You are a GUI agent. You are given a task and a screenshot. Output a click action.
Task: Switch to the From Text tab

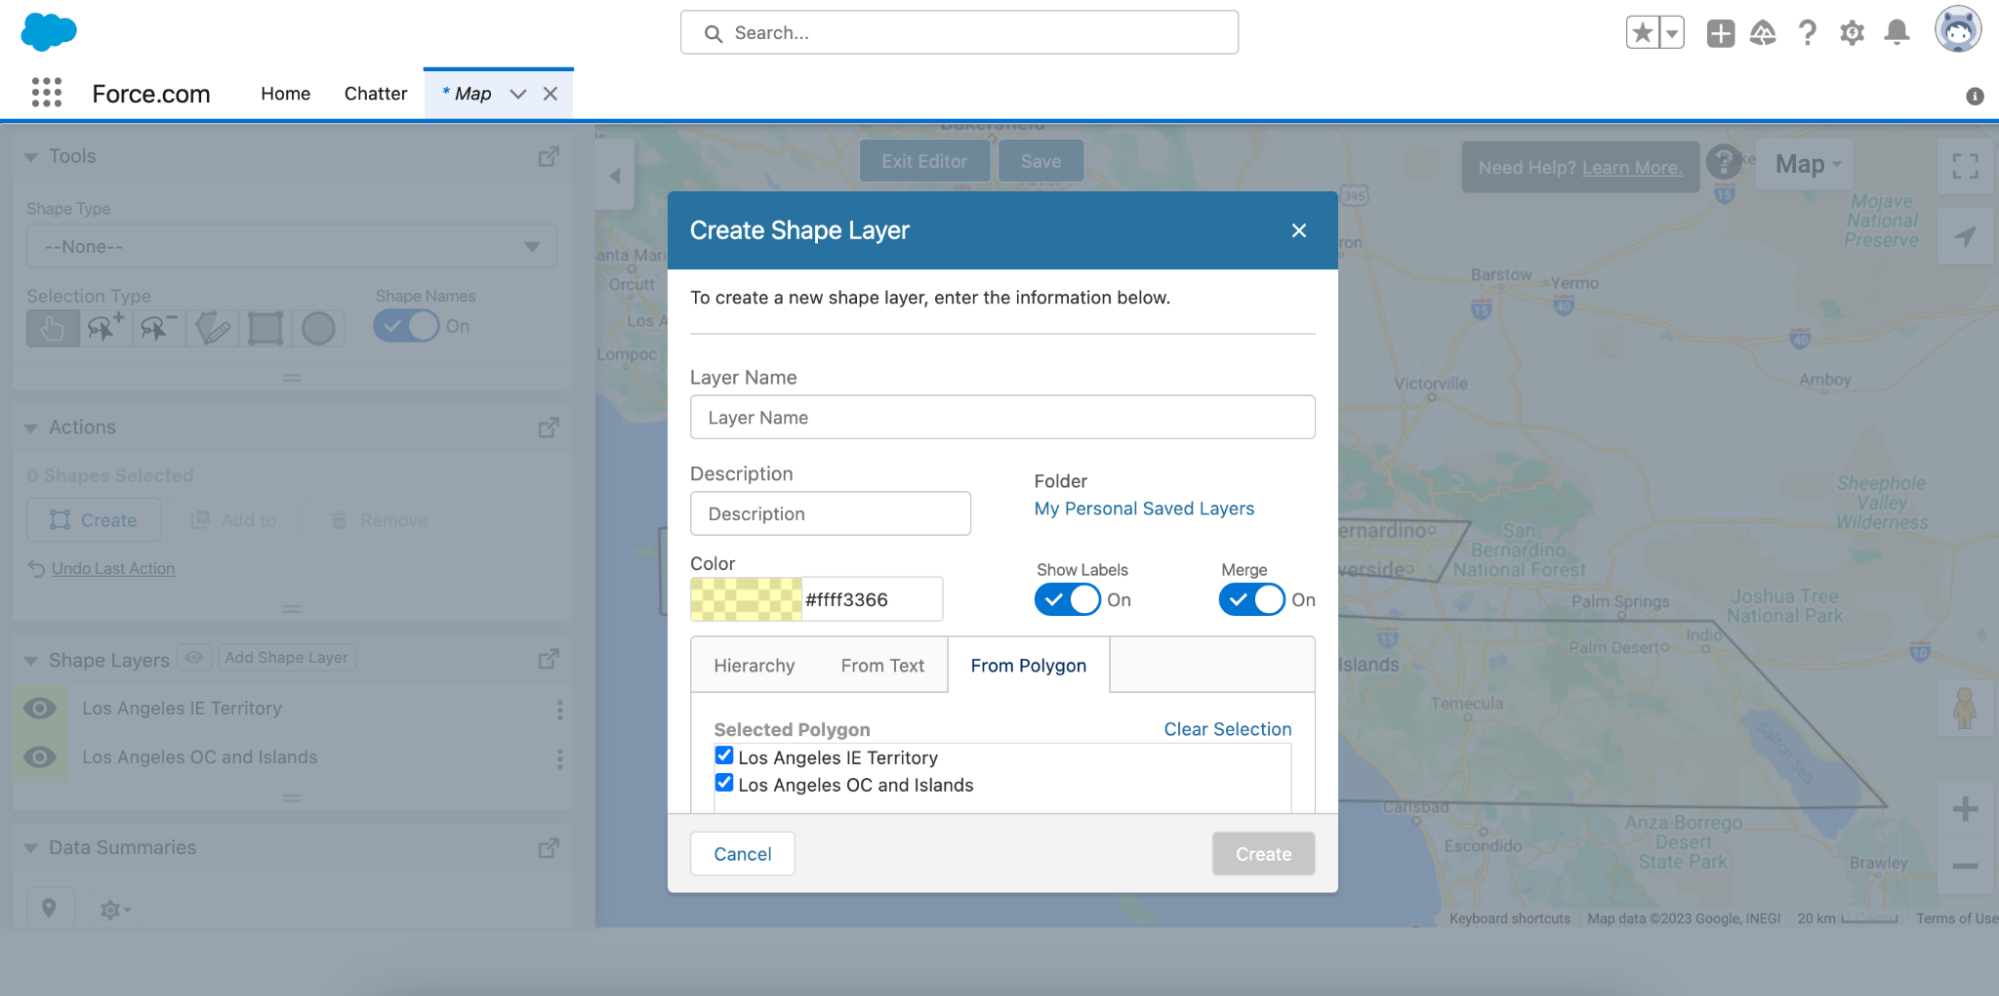[882, 665]
